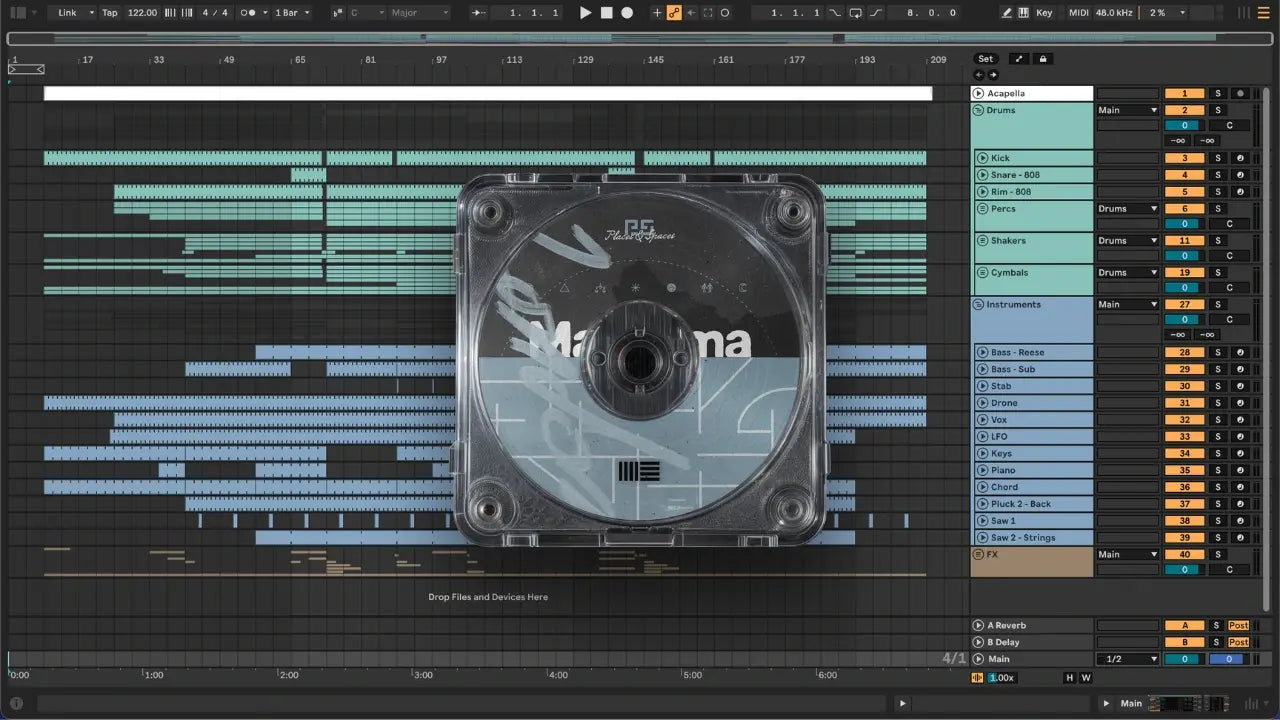This screenshot has width=1280, height=720.
Task: Click the Main track volume value 0
Action: [1184, 659]
